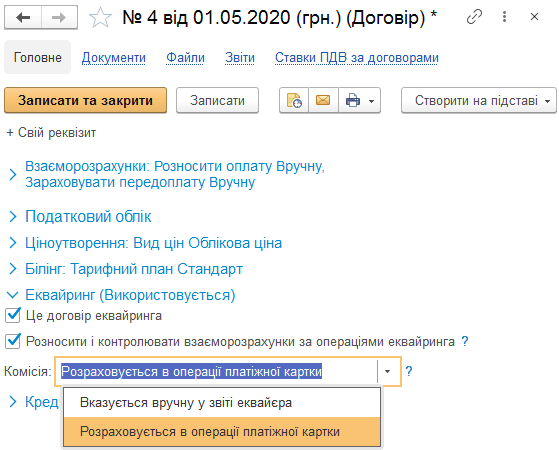Expand the Взаєморозрахунки section chevron
Viewport: 559px width, 450px height.
13,174
